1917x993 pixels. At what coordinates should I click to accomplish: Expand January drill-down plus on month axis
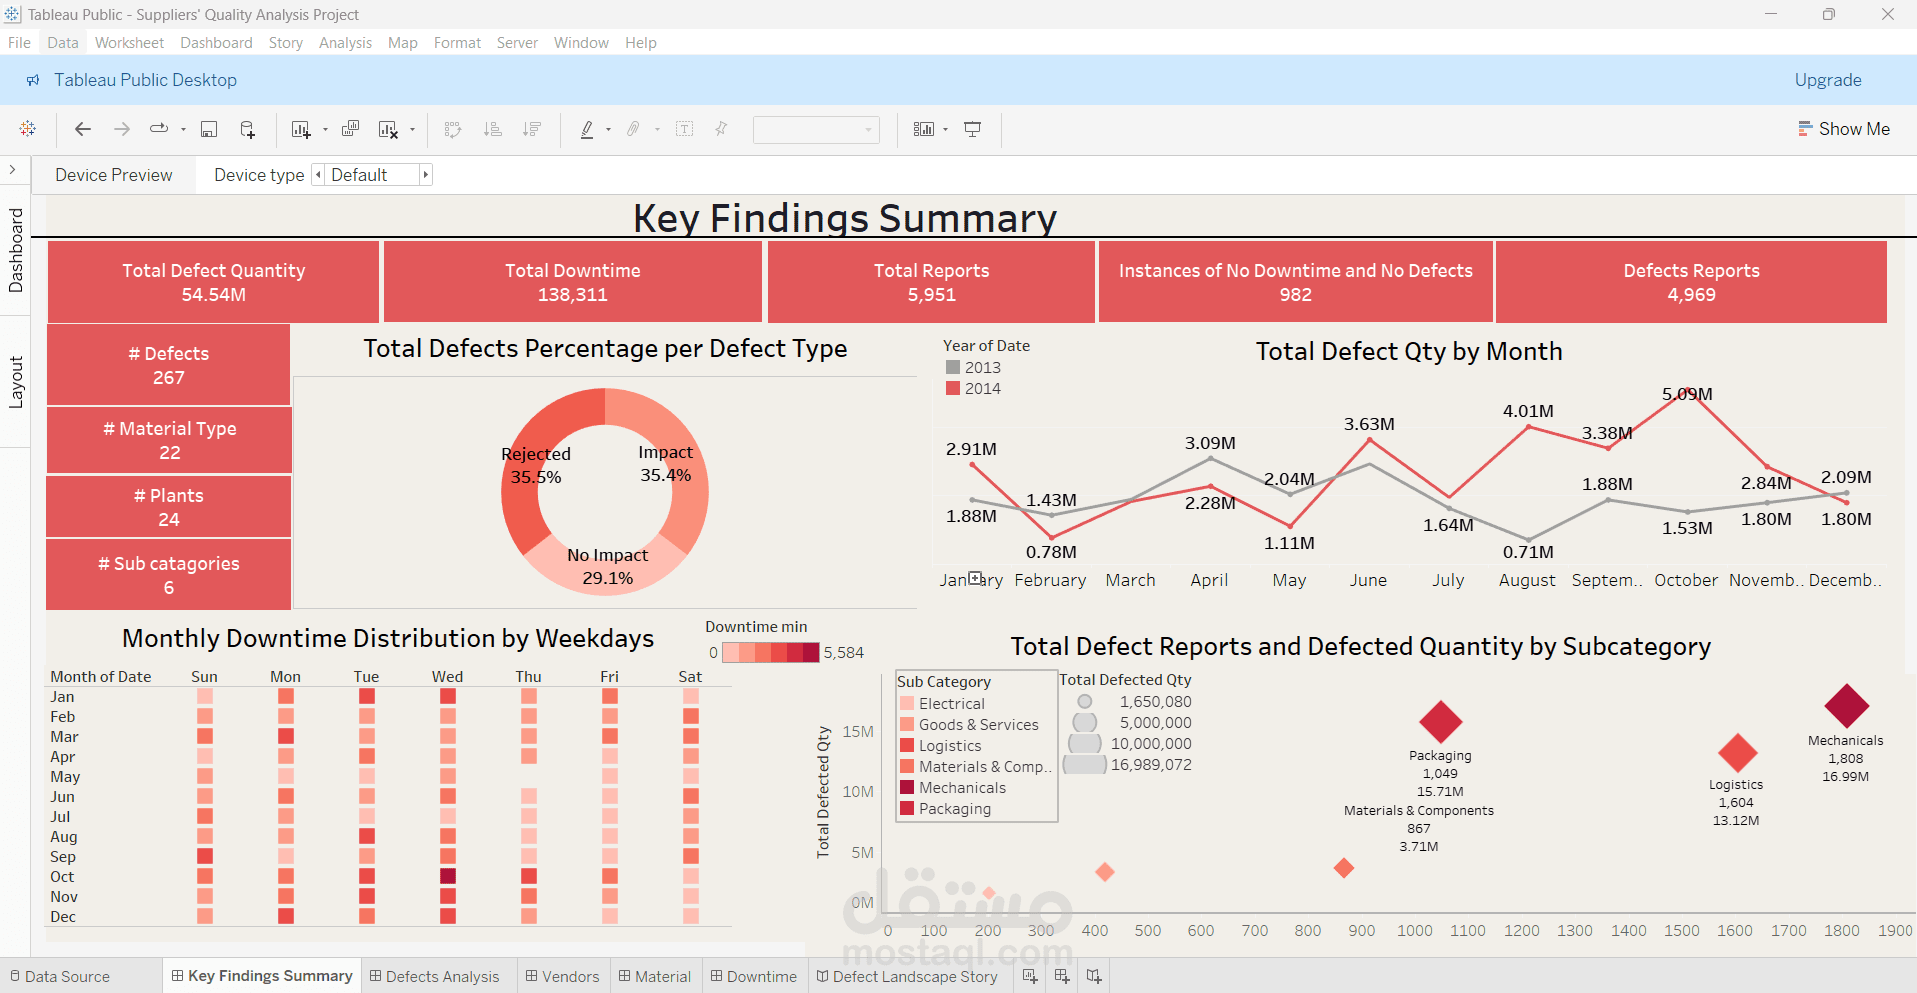[976, 578]
